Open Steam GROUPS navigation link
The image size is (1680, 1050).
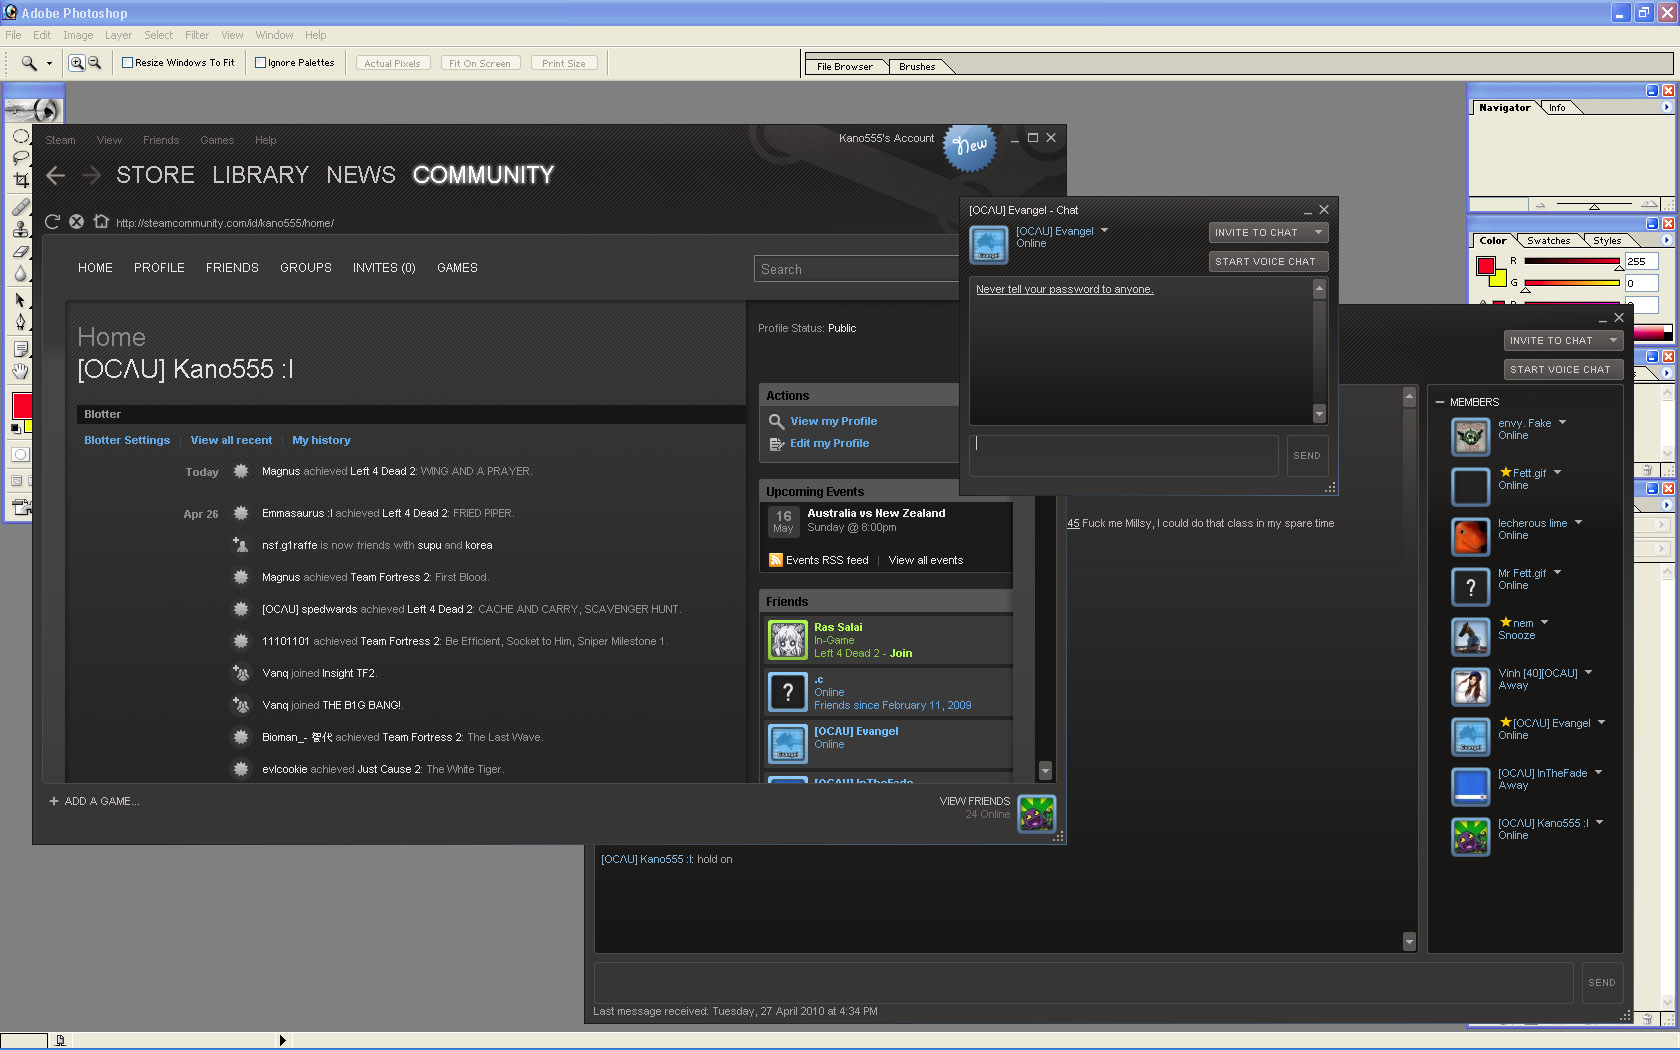[306, 268]
